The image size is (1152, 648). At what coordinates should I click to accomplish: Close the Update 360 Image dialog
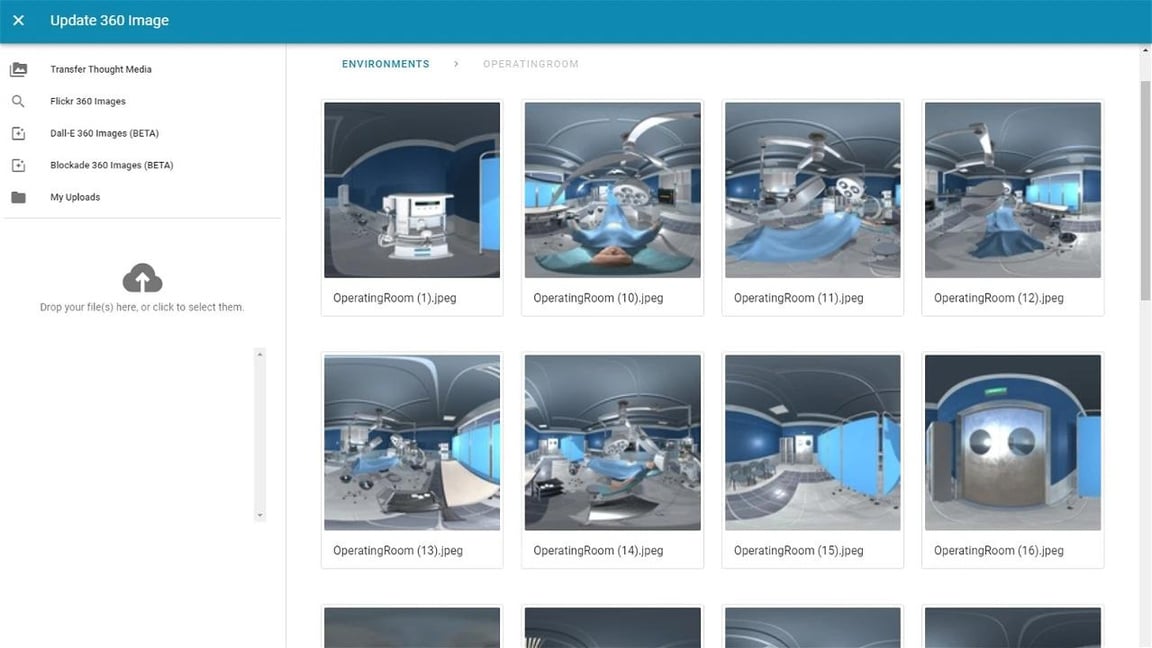[x=18, y=20]
